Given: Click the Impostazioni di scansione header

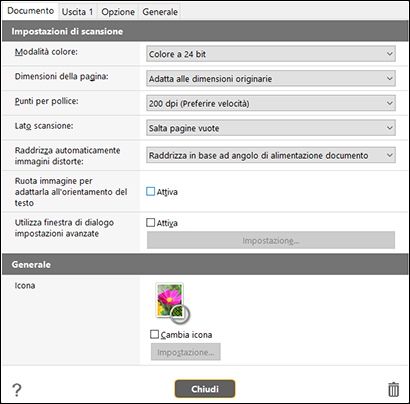Looking at the screenshot, I should tap(205, 31).
